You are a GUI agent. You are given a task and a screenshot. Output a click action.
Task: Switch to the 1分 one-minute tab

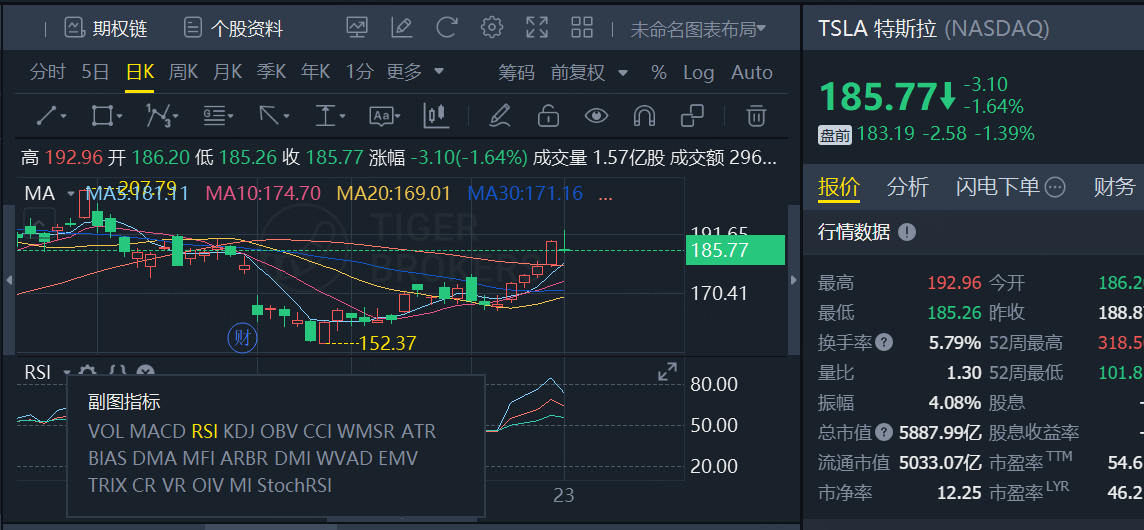click(x=359, y=72)
